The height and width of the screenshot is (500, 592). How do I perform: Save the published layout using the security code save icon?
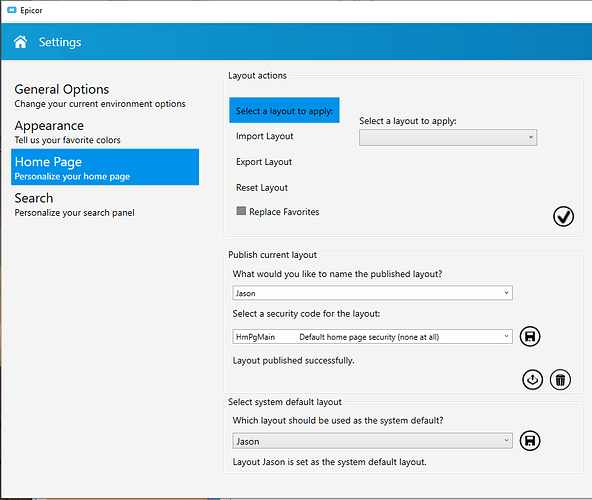(530, 336)
